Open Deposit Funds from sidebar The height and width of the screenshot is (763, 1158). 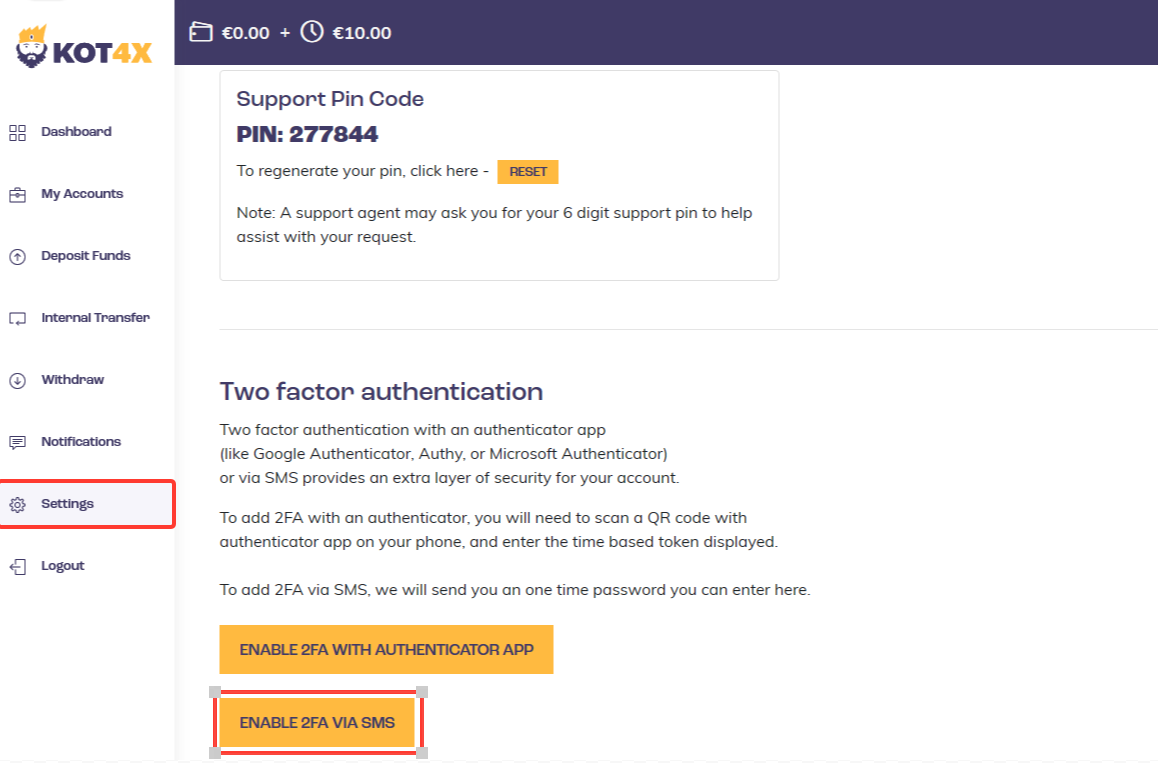87,256
